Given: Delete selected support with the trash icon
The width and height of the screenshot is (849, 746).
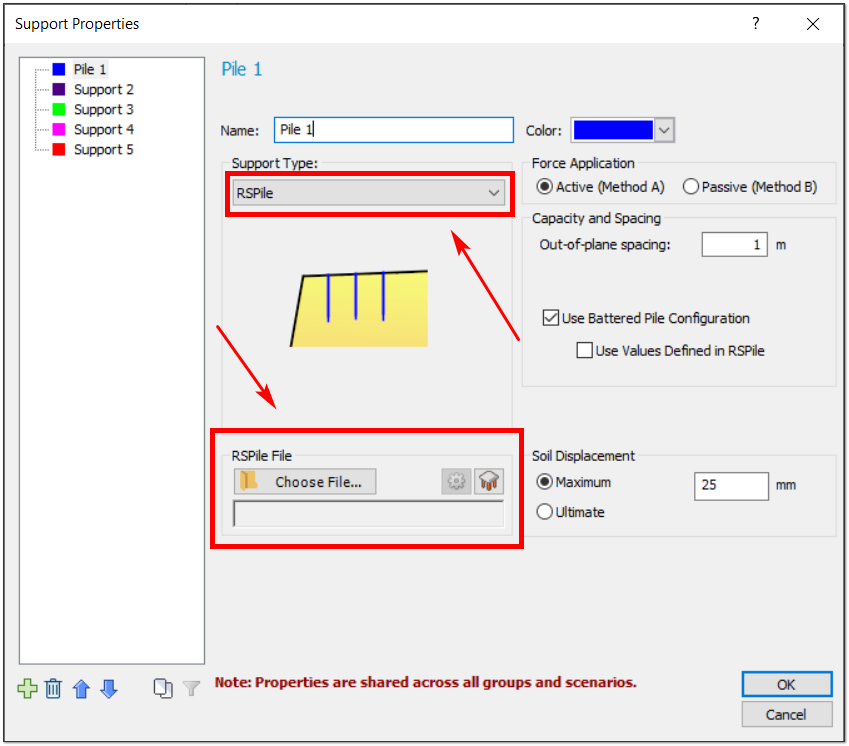Looking at the screenshot, I should click(53, 689).
